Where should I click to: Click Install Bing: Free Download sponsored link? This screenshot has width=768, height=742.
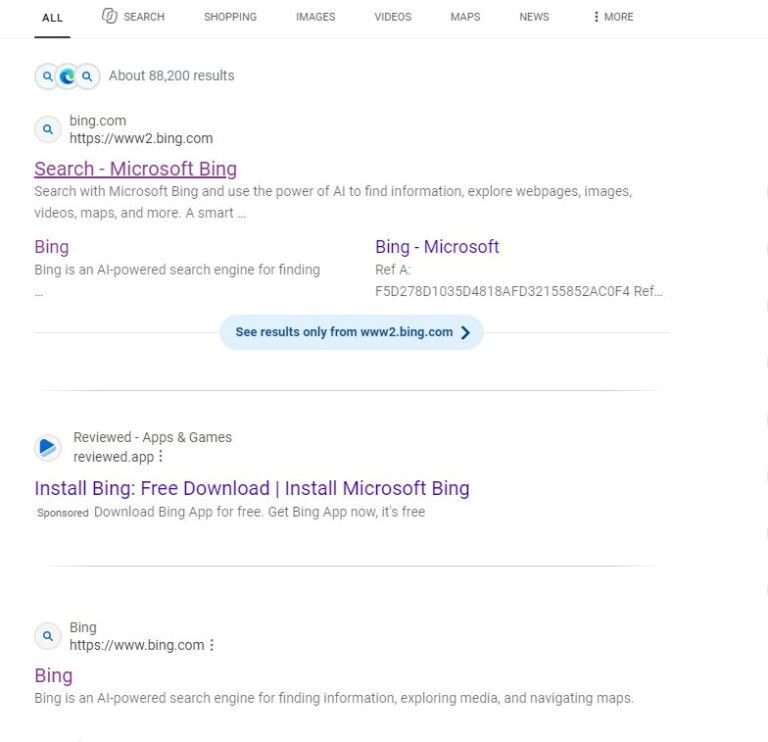(x=252, y=488)
